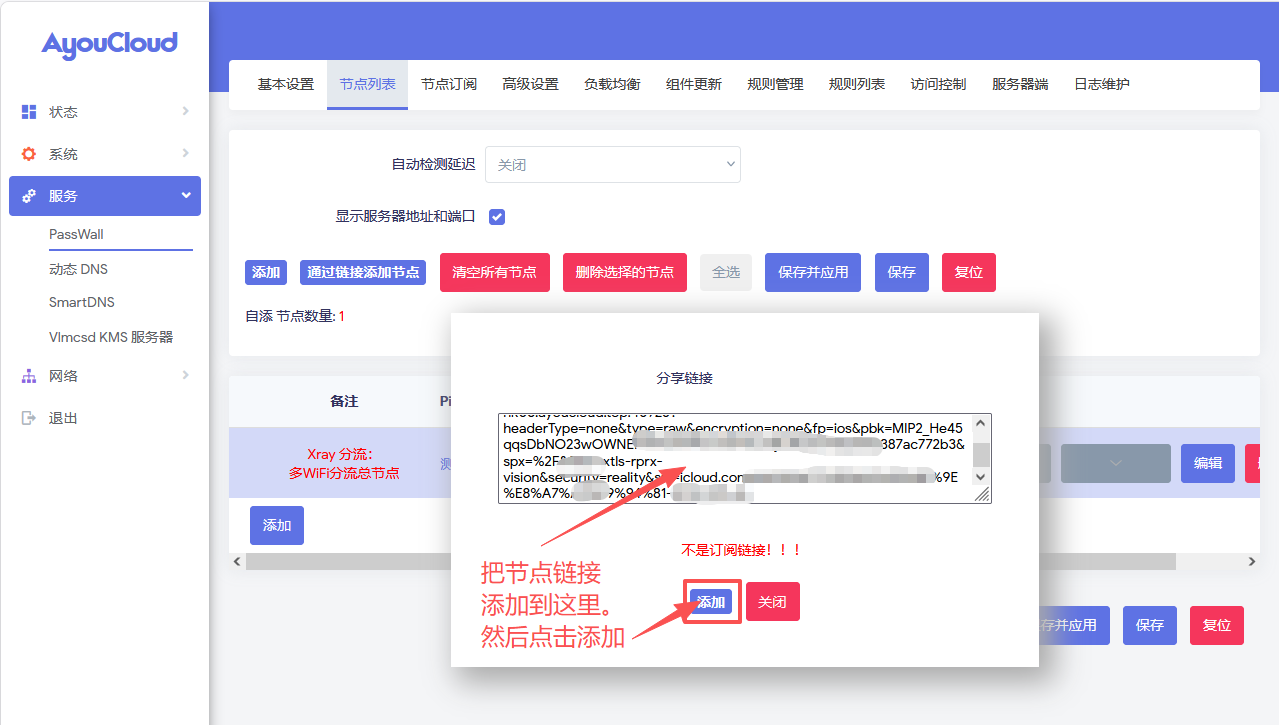Click the 系统 gear icon in sidebar

(29, 154)
